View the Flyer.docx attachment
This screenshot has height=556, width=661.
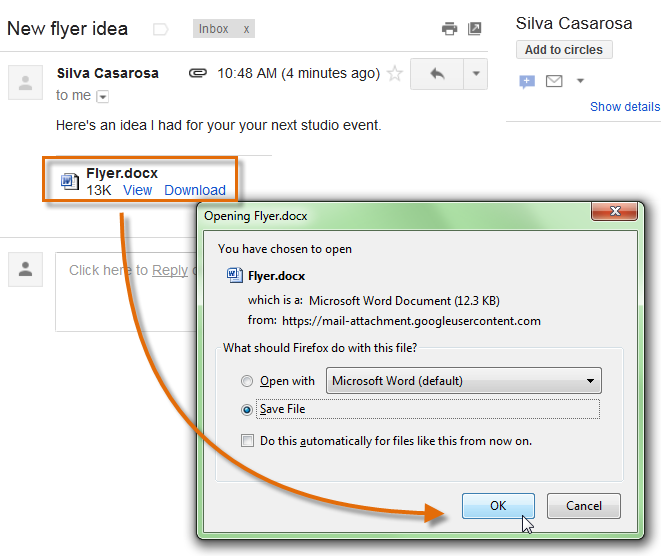137,190
